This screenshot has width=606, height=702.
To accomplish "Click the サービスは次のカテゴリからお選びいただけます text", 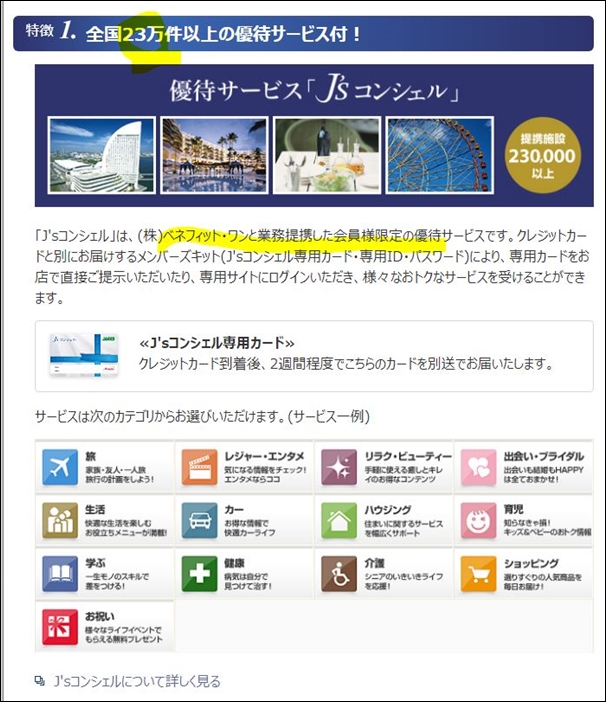I will [x=202, y=417].
